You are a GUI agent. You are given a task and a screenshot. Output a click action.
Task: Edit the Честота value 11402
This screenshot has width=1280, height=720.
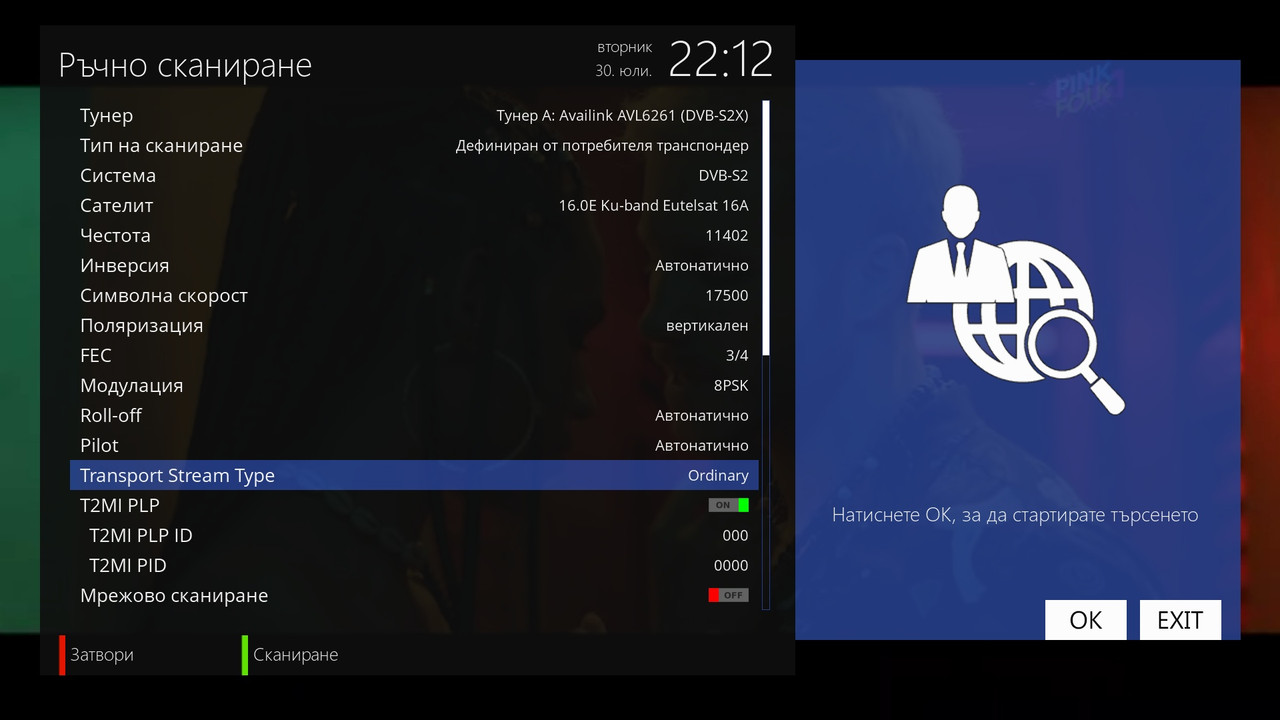pos(727,236)
